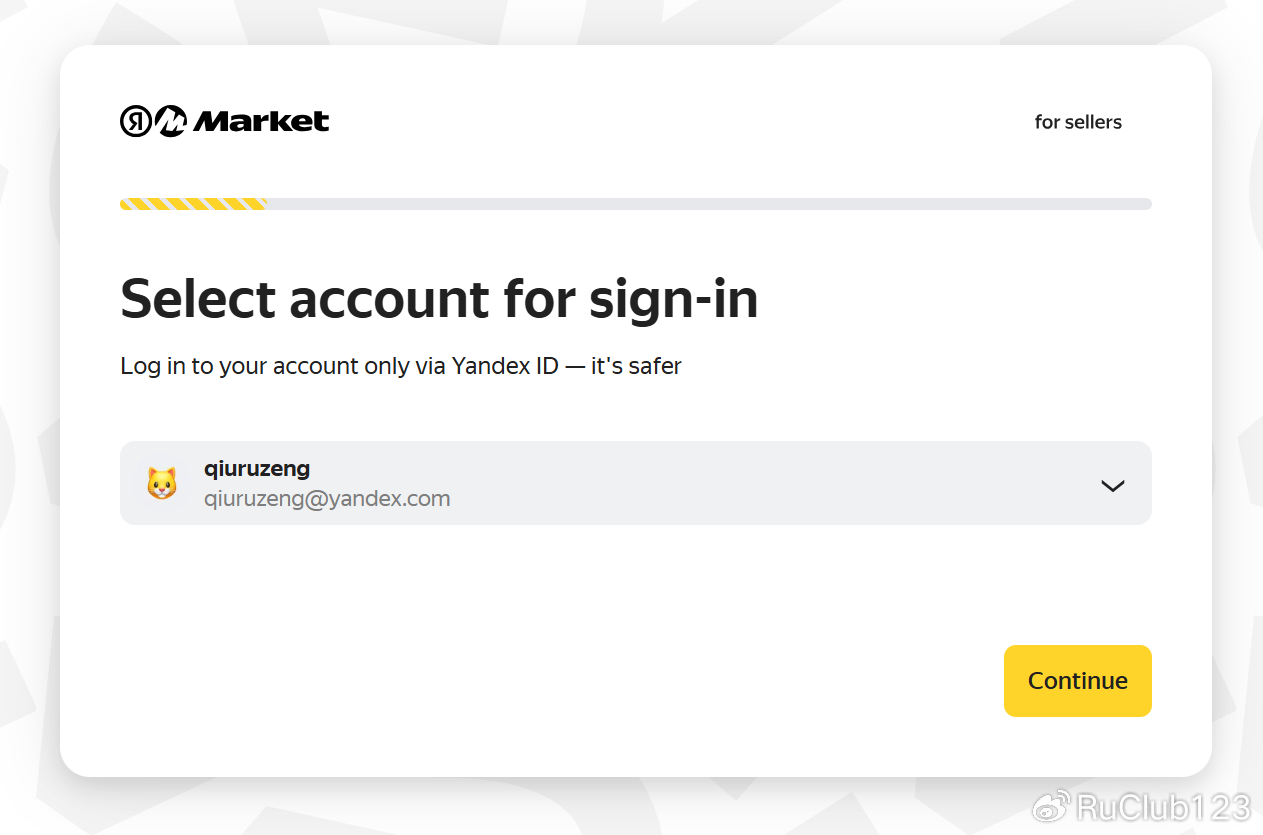Click the Market "M" circle logo
Viewport: 1263px width, 835px height.
click(x=171, y=122)
